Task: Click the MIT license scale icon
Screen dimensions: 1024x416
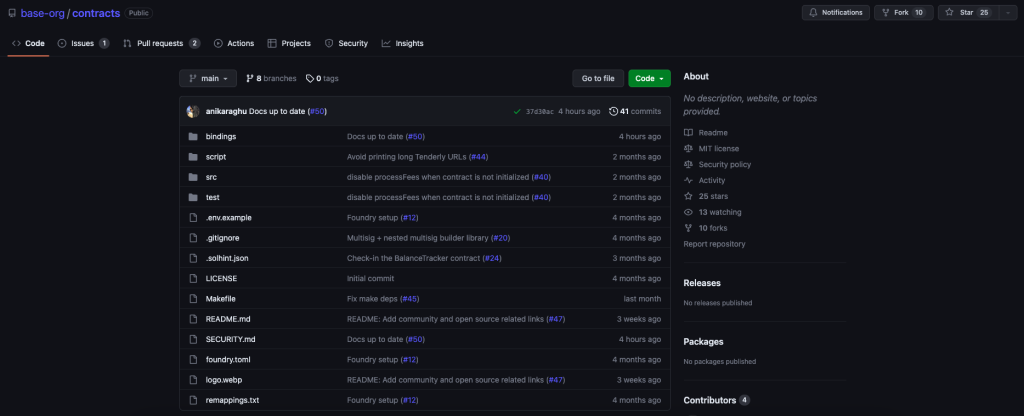Action: tap(688, 148)
